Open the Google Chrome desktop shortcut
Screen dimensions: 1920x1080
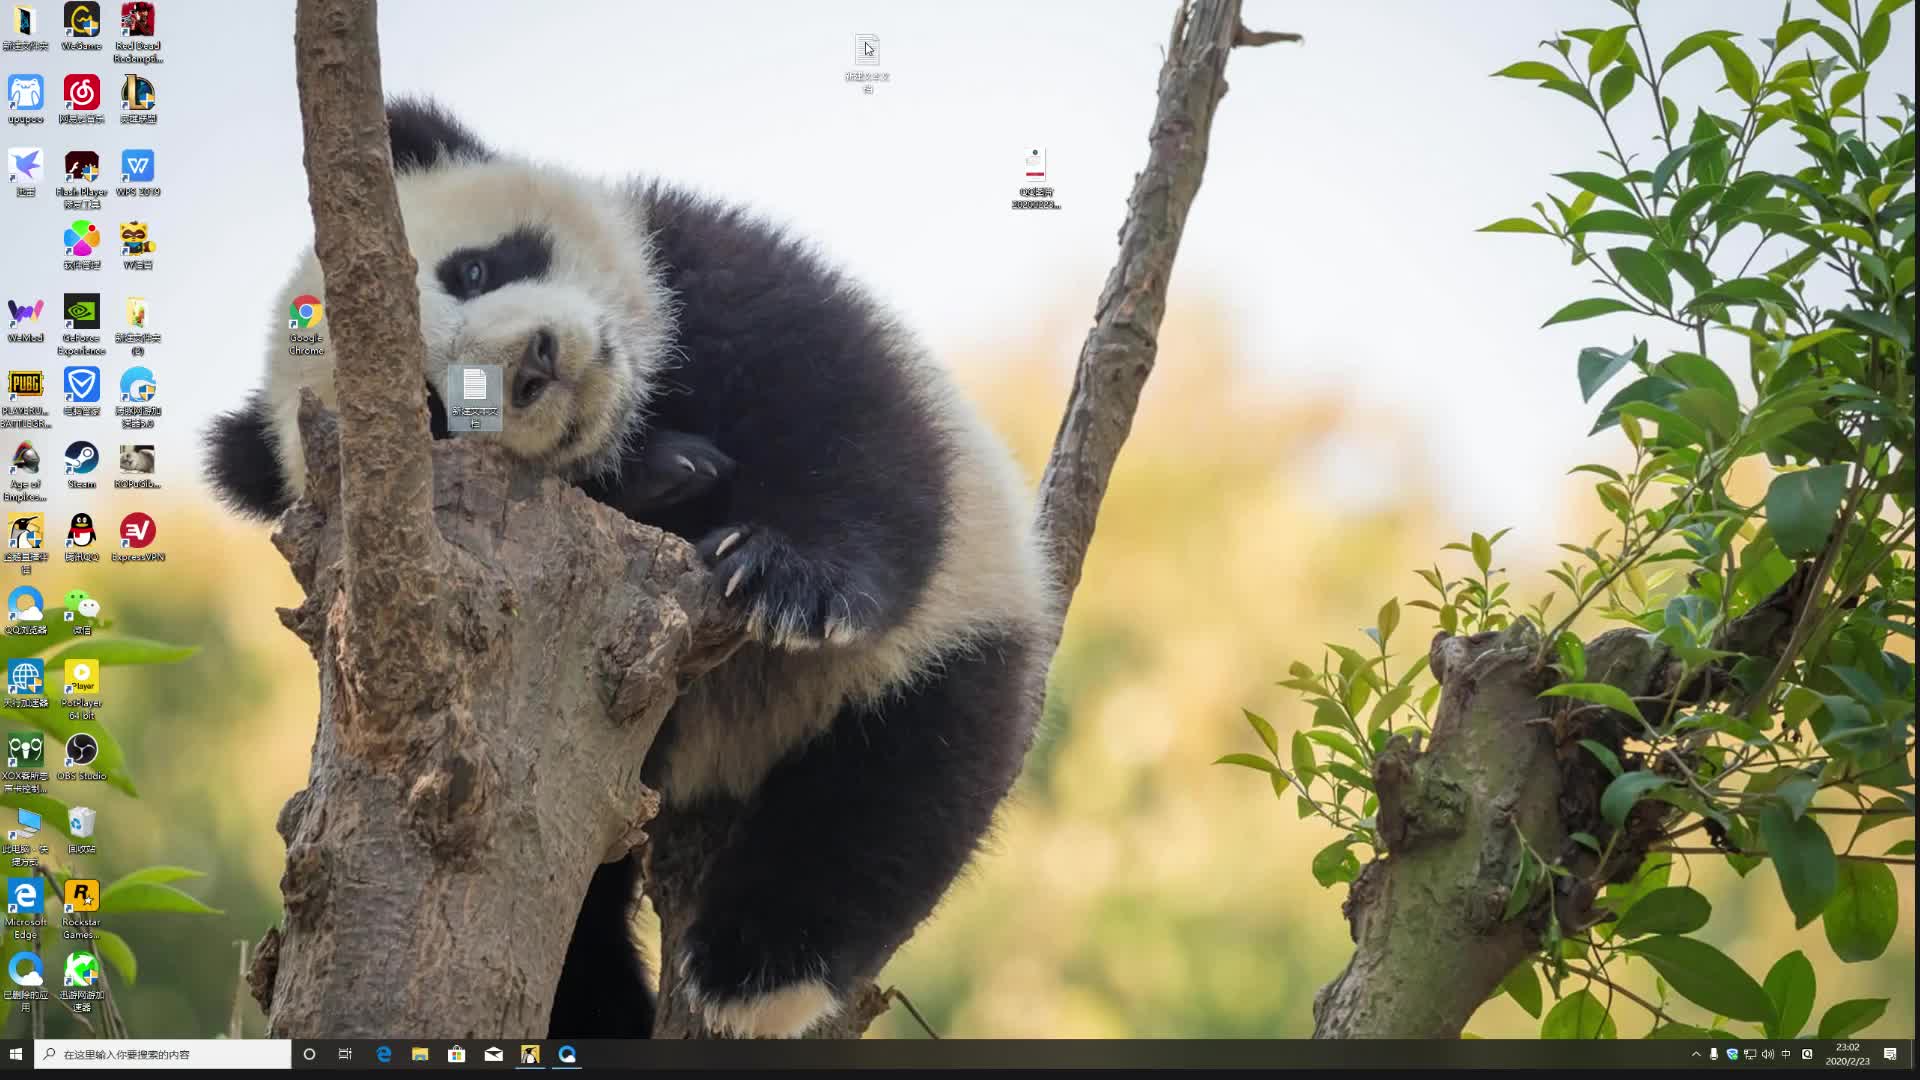[306, 313]
